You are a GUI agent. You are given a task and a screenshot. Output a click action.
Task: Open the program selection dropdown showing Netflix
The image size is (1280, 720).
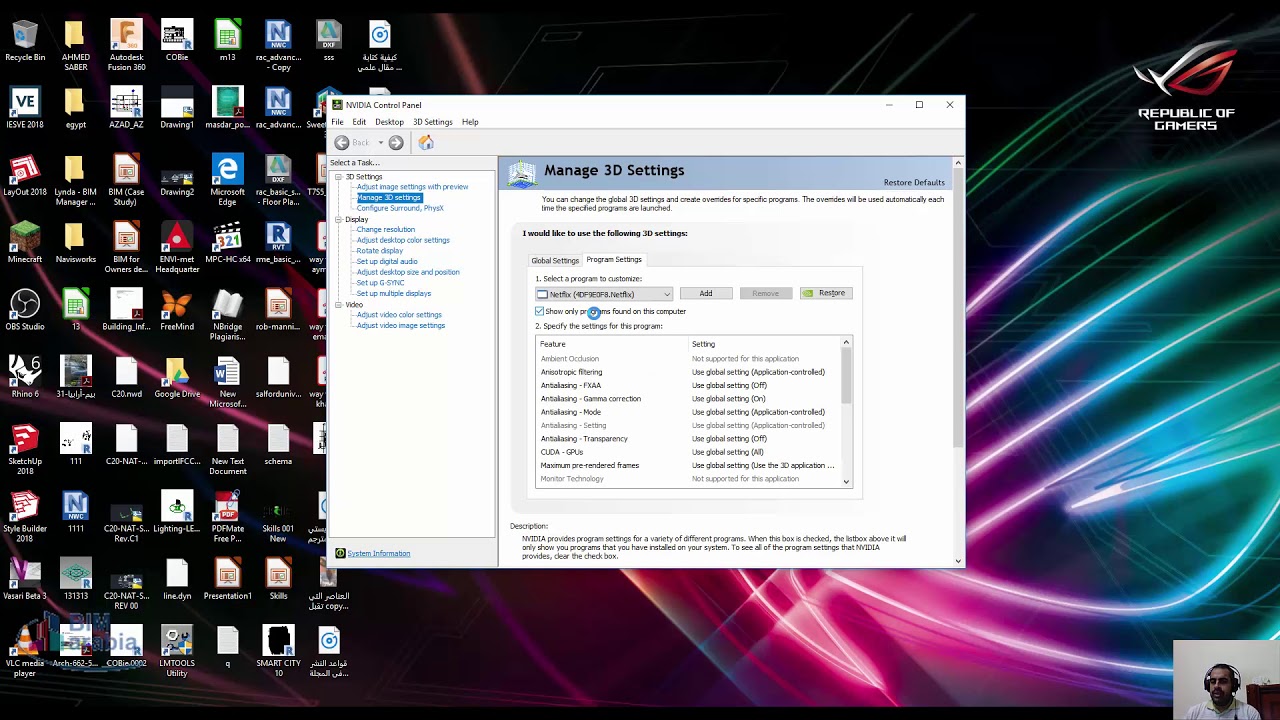pos(604,294)
